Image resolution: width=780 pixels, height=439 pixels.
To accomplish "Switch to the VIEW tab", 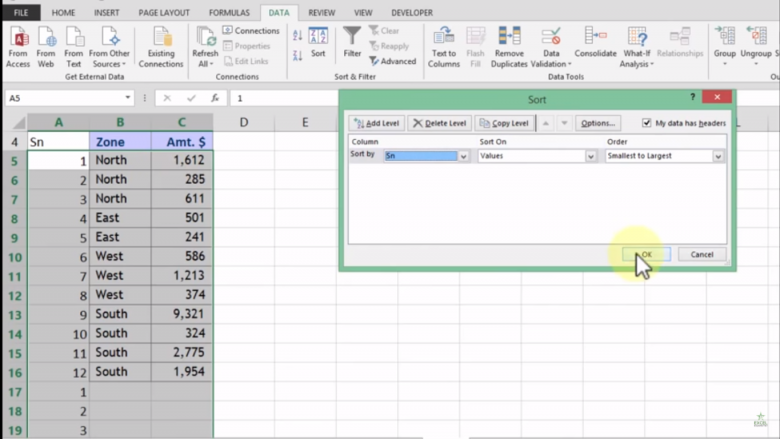I will [363, 12].
